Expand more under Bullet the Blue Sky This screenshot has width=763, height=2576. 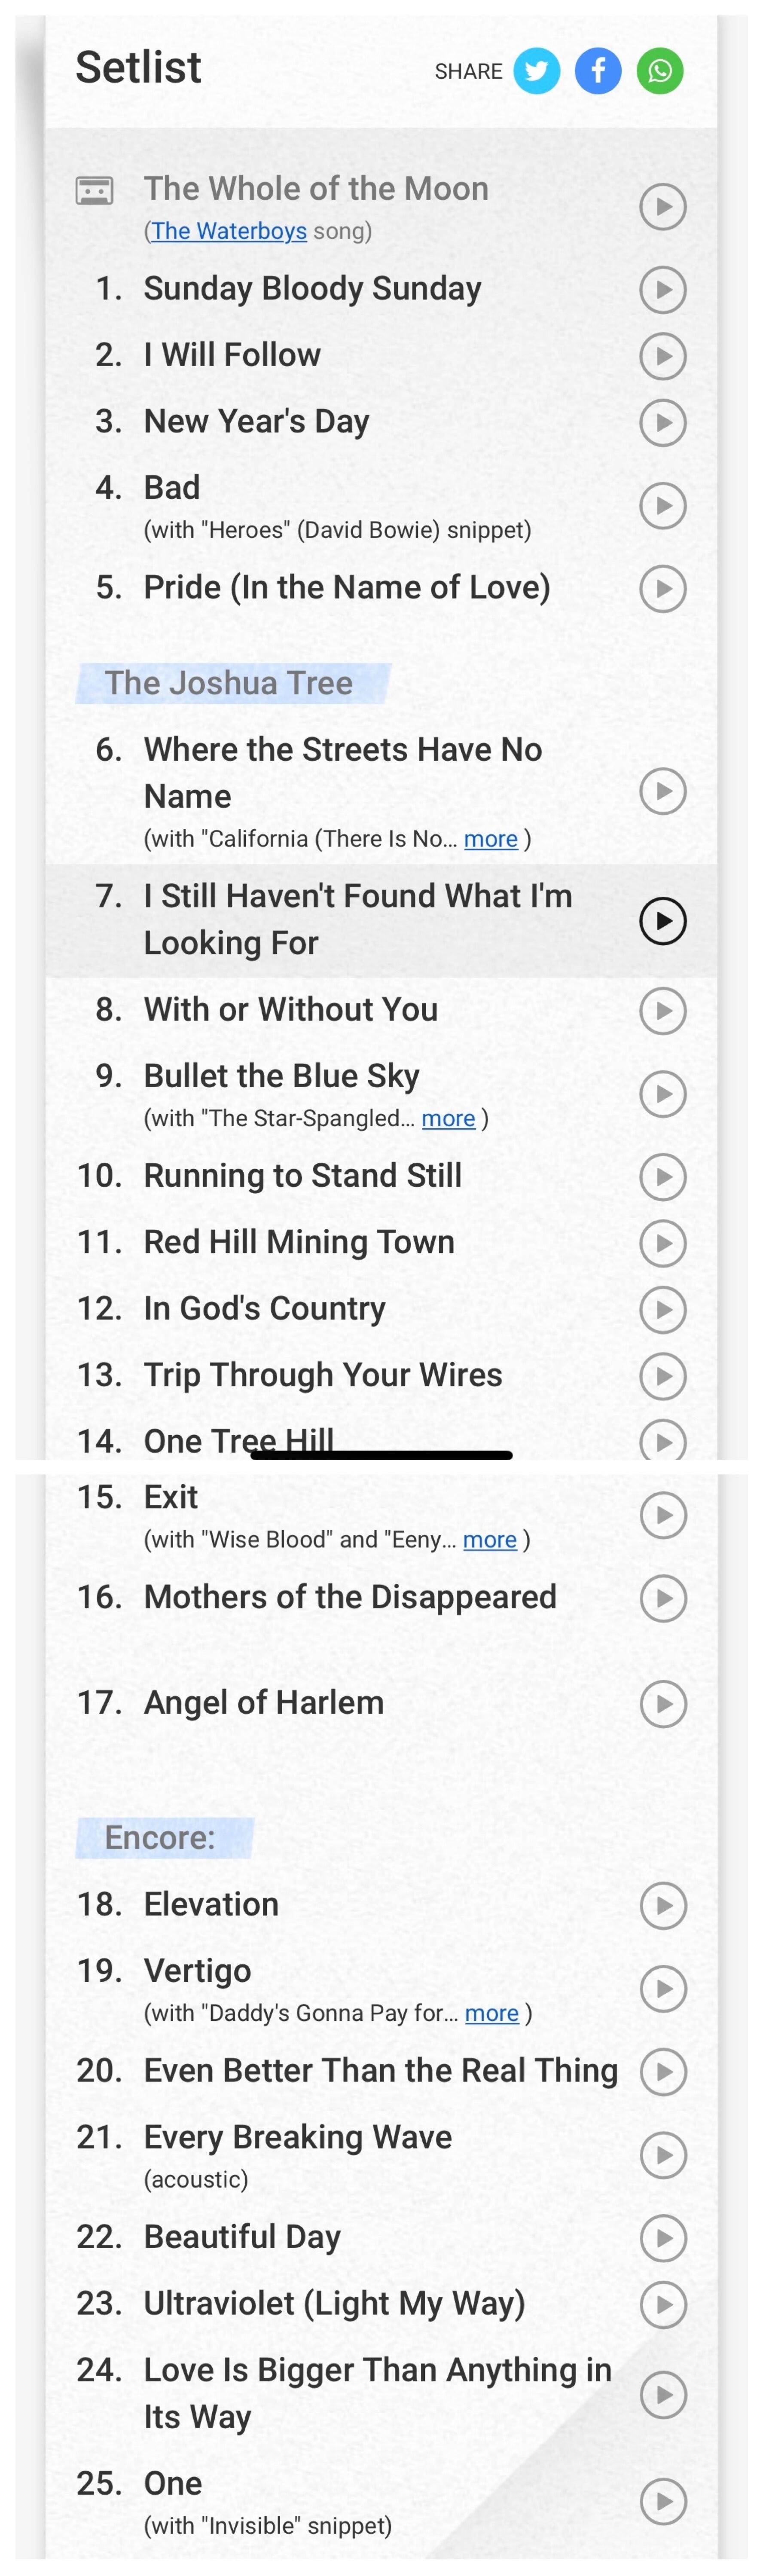tap(448, 1119)
